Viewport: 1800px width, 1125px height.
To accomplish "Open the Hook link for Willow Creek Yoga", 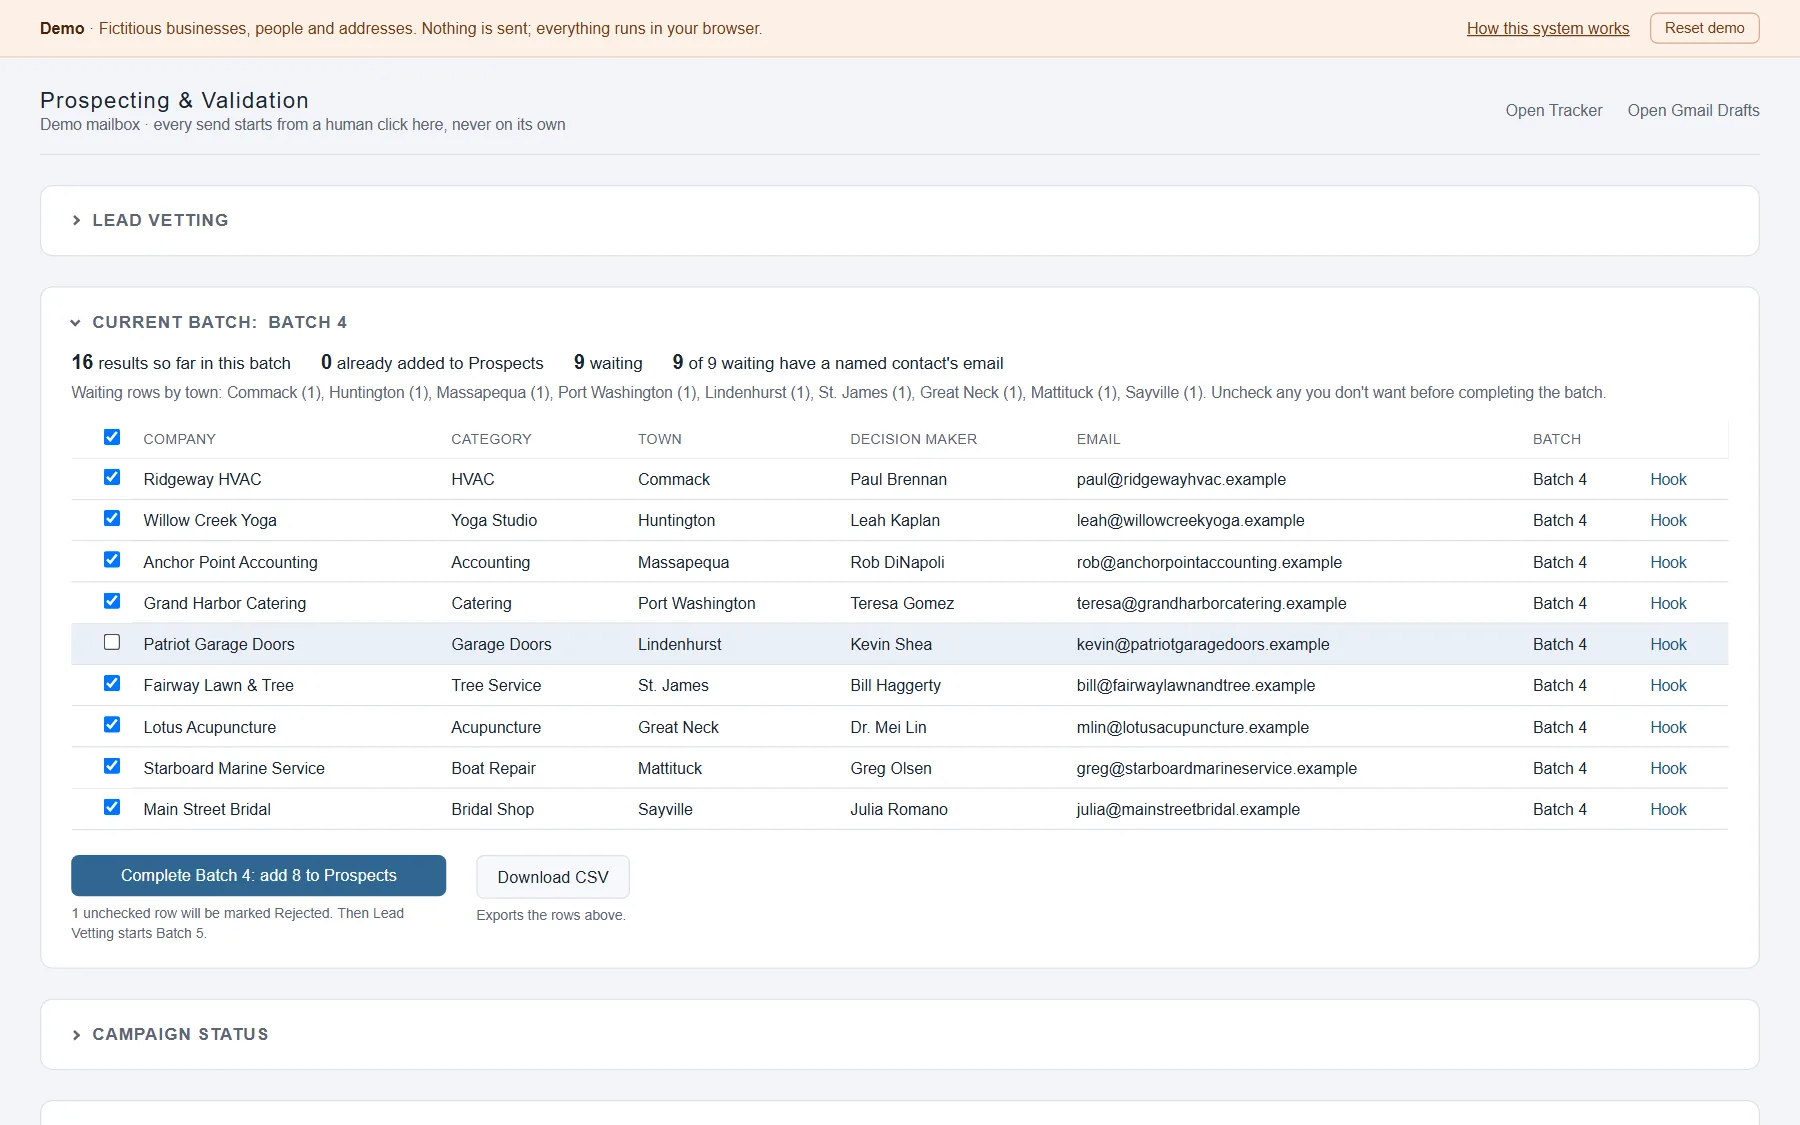I will [x=1668, y=520].
